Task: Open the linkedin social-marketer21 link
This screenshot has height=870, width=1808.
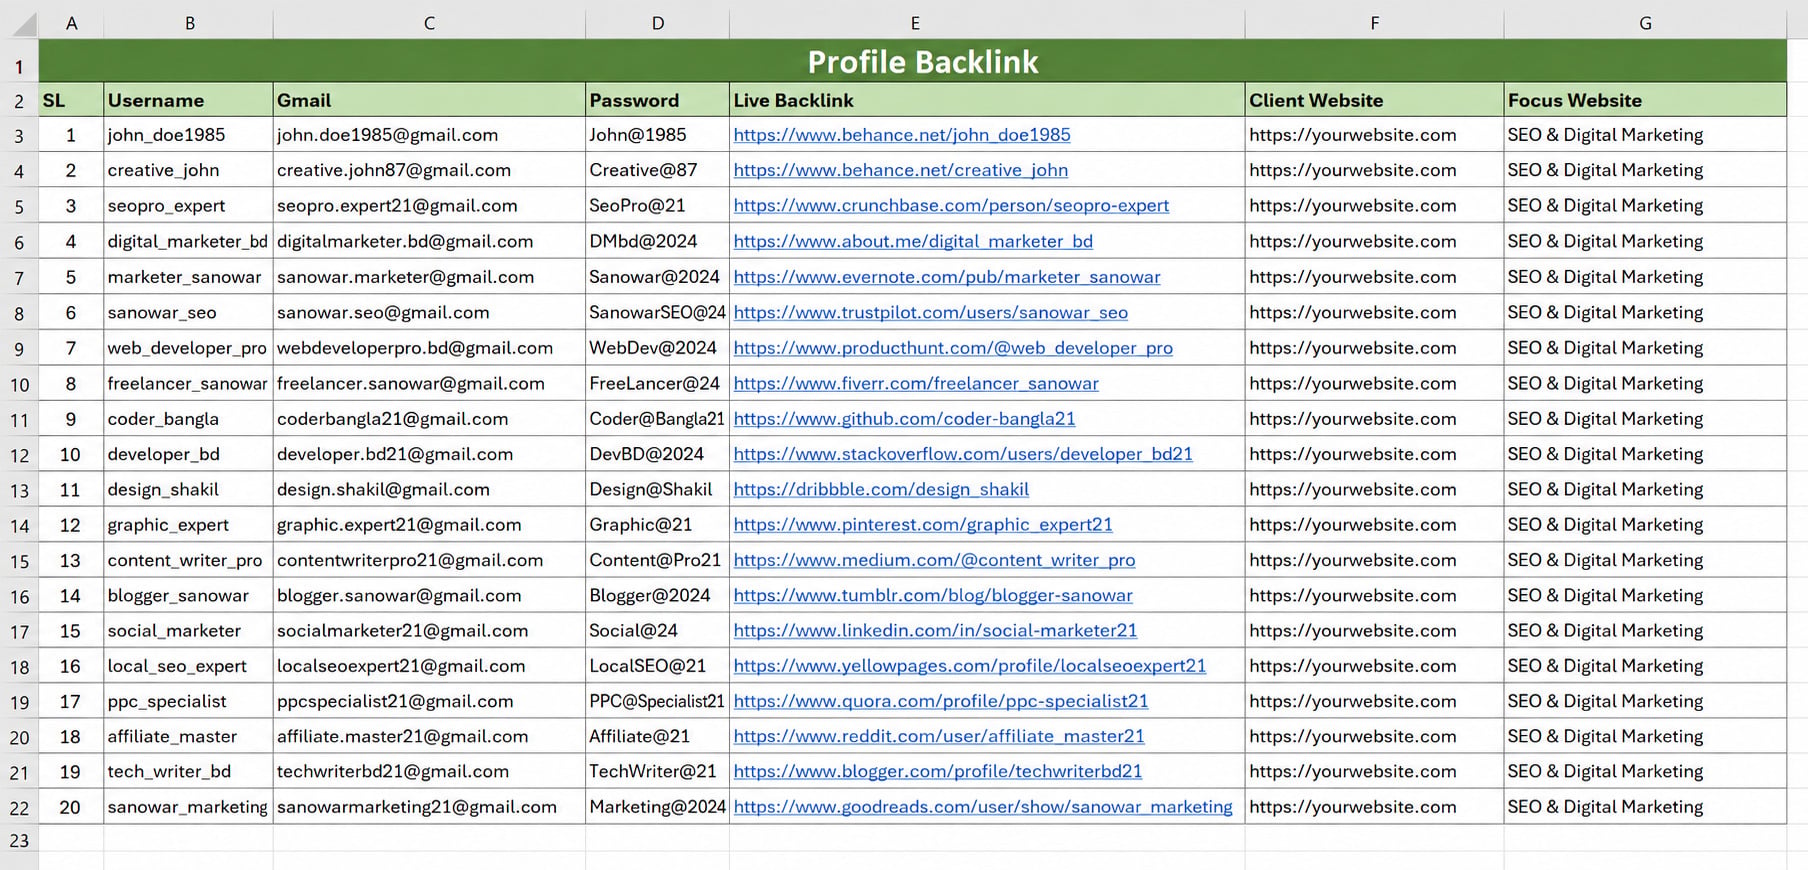Action: [935, 631]
